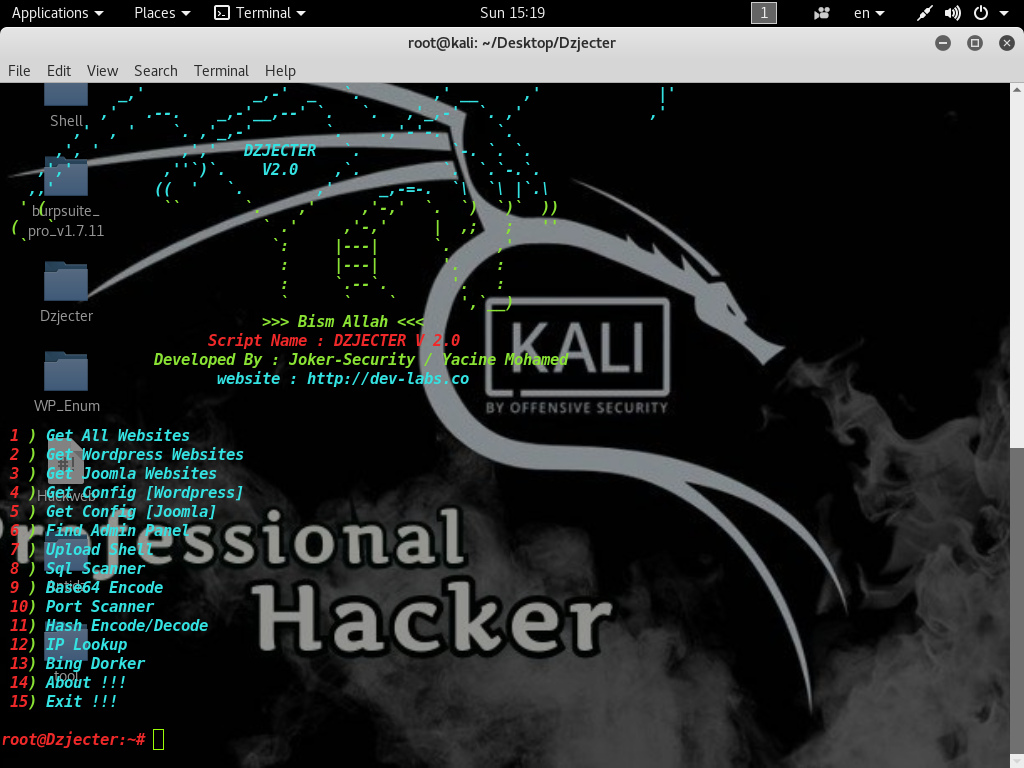Open the View menu

pyautogui.click(x=103, y=71)
